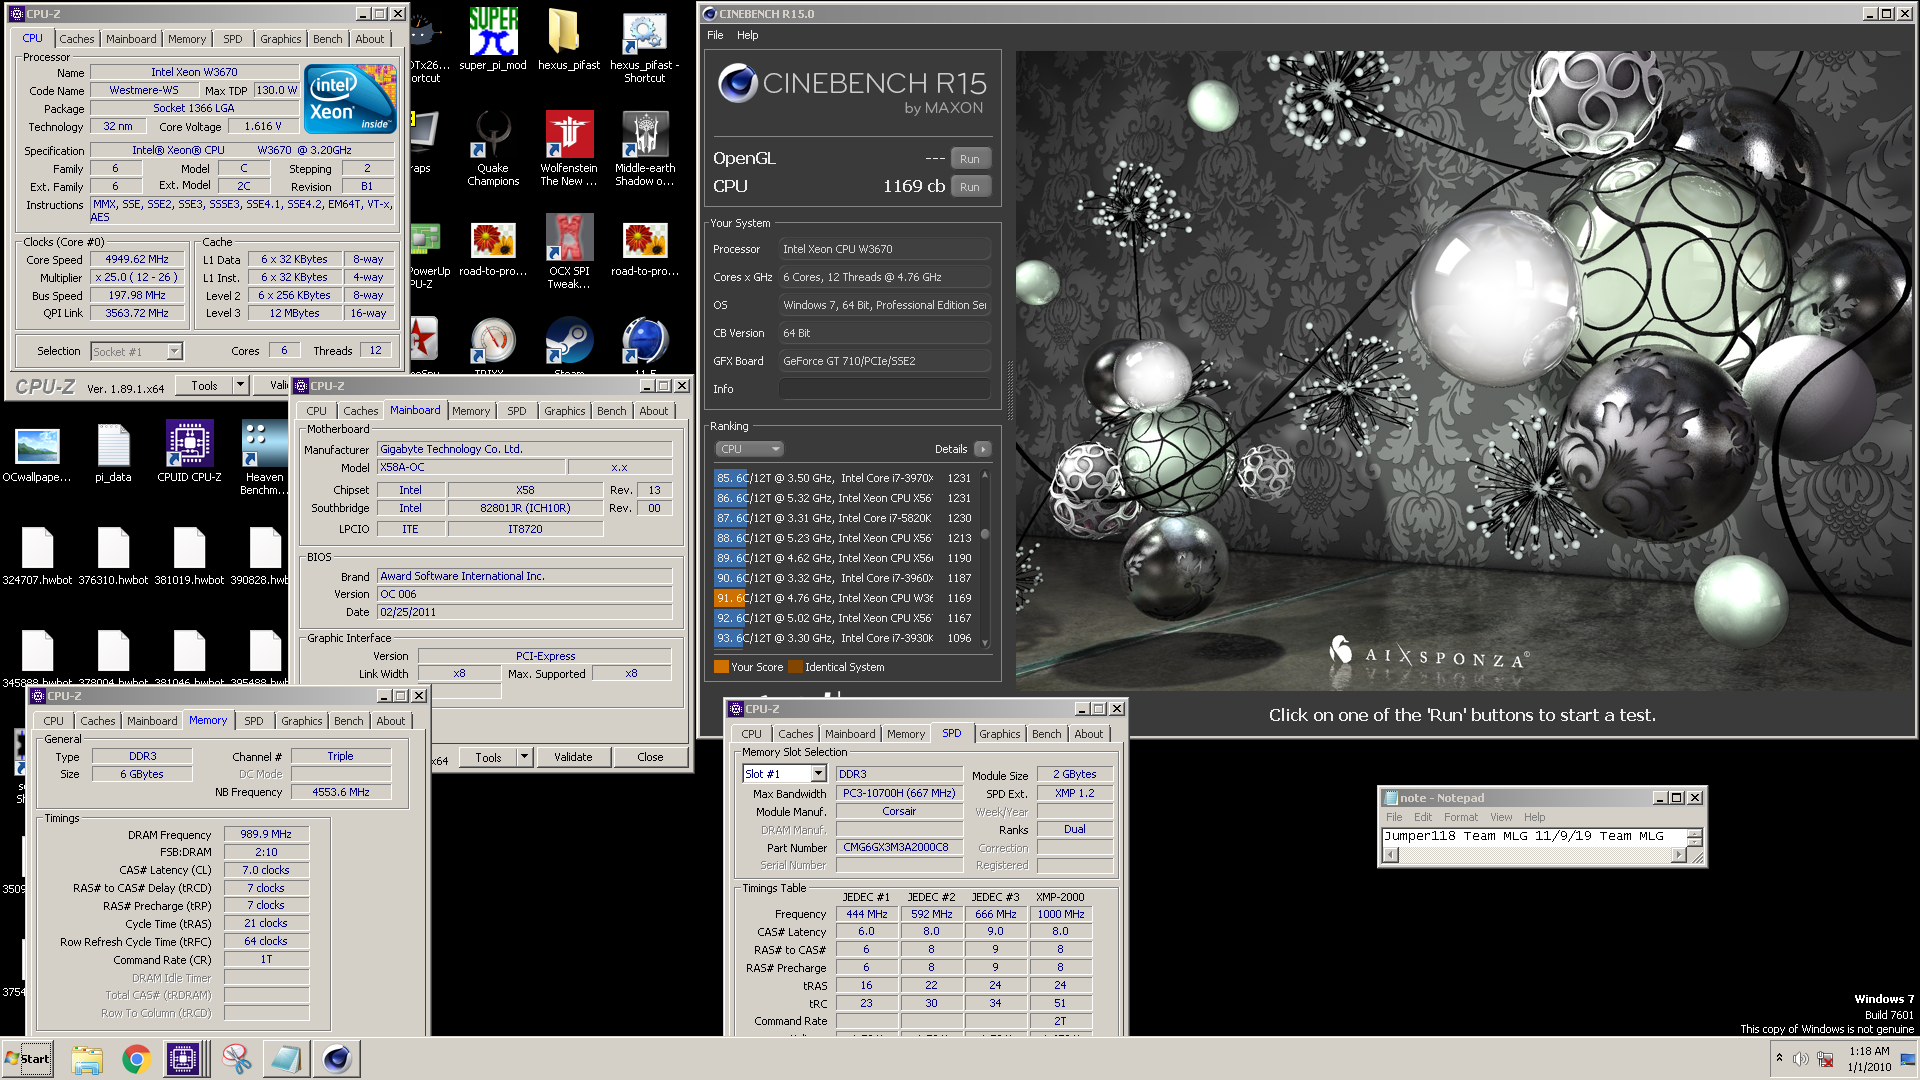Launch Middle-earth Shadow of Mordor icon
The width and height of the screenshot is (1920, 1080).
click(645, 148)
